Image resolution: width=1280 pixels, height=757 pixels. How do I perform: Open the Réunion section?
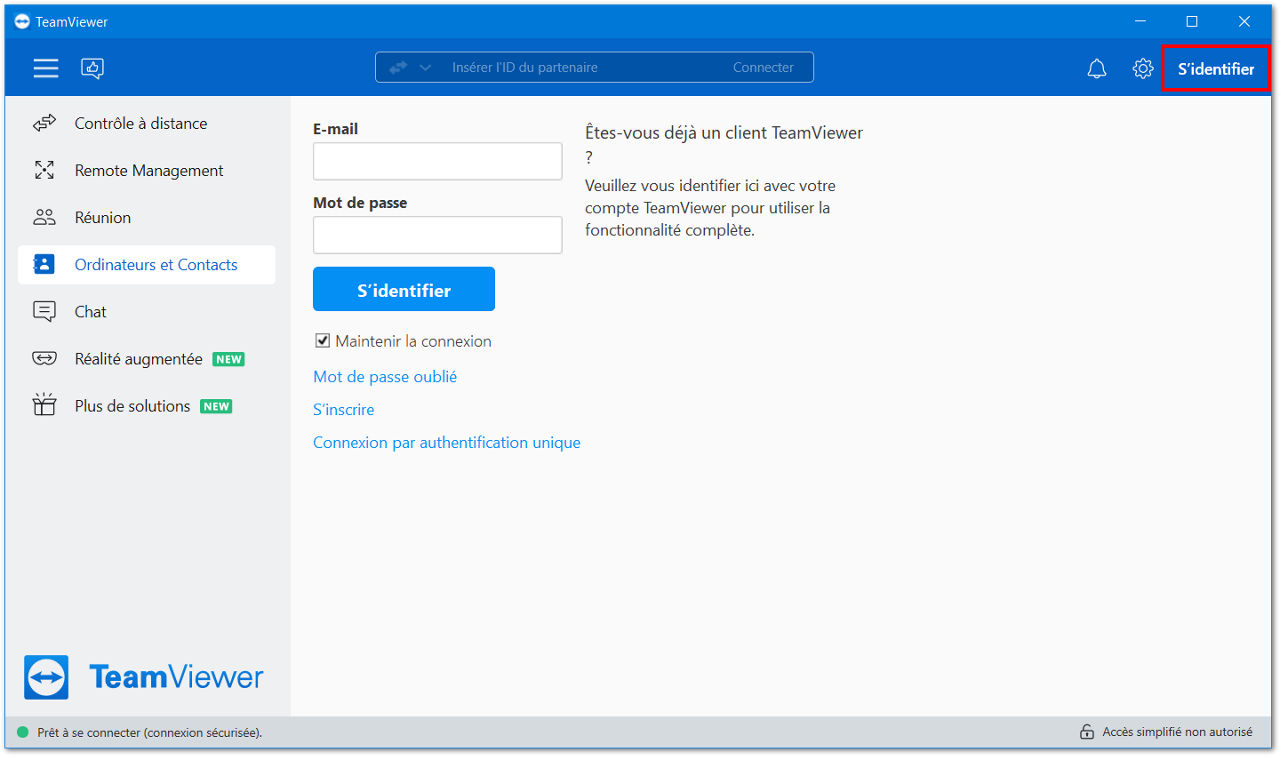click(x=146, y=218)
